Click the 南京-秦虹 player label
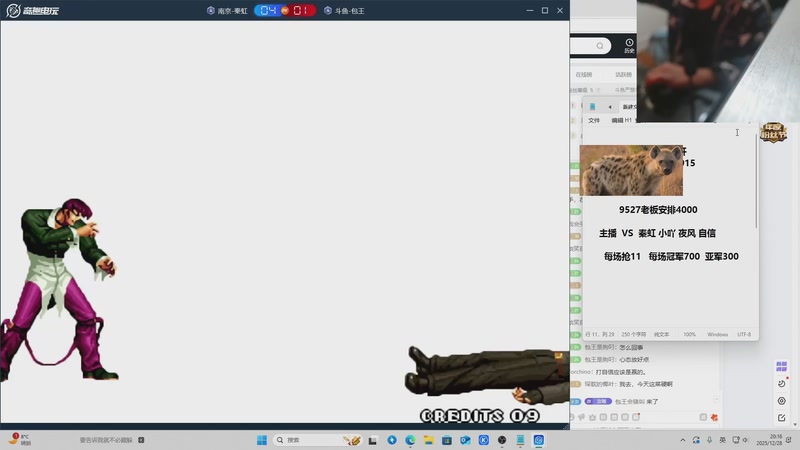 point(228,11)
